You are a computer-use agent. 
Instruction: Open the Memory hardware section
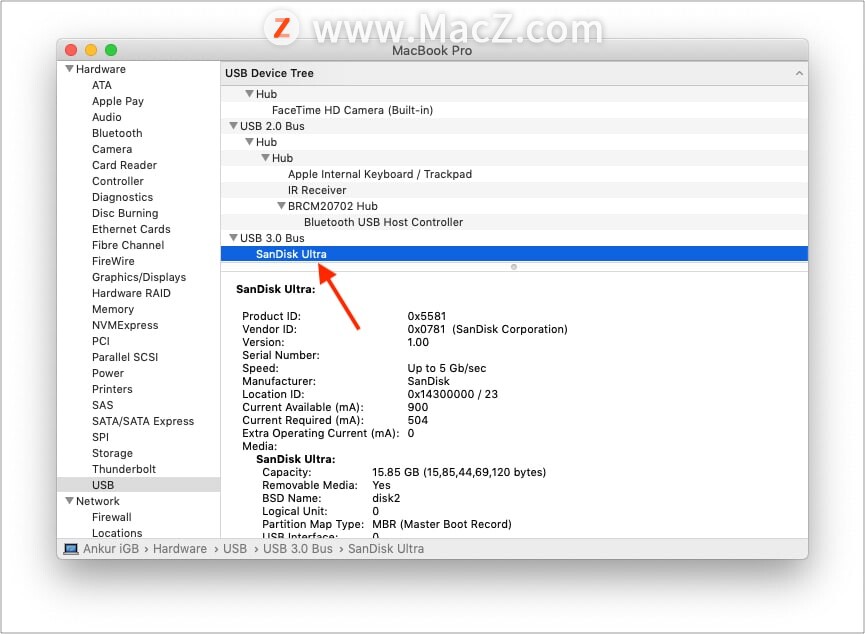click(113, 309)
